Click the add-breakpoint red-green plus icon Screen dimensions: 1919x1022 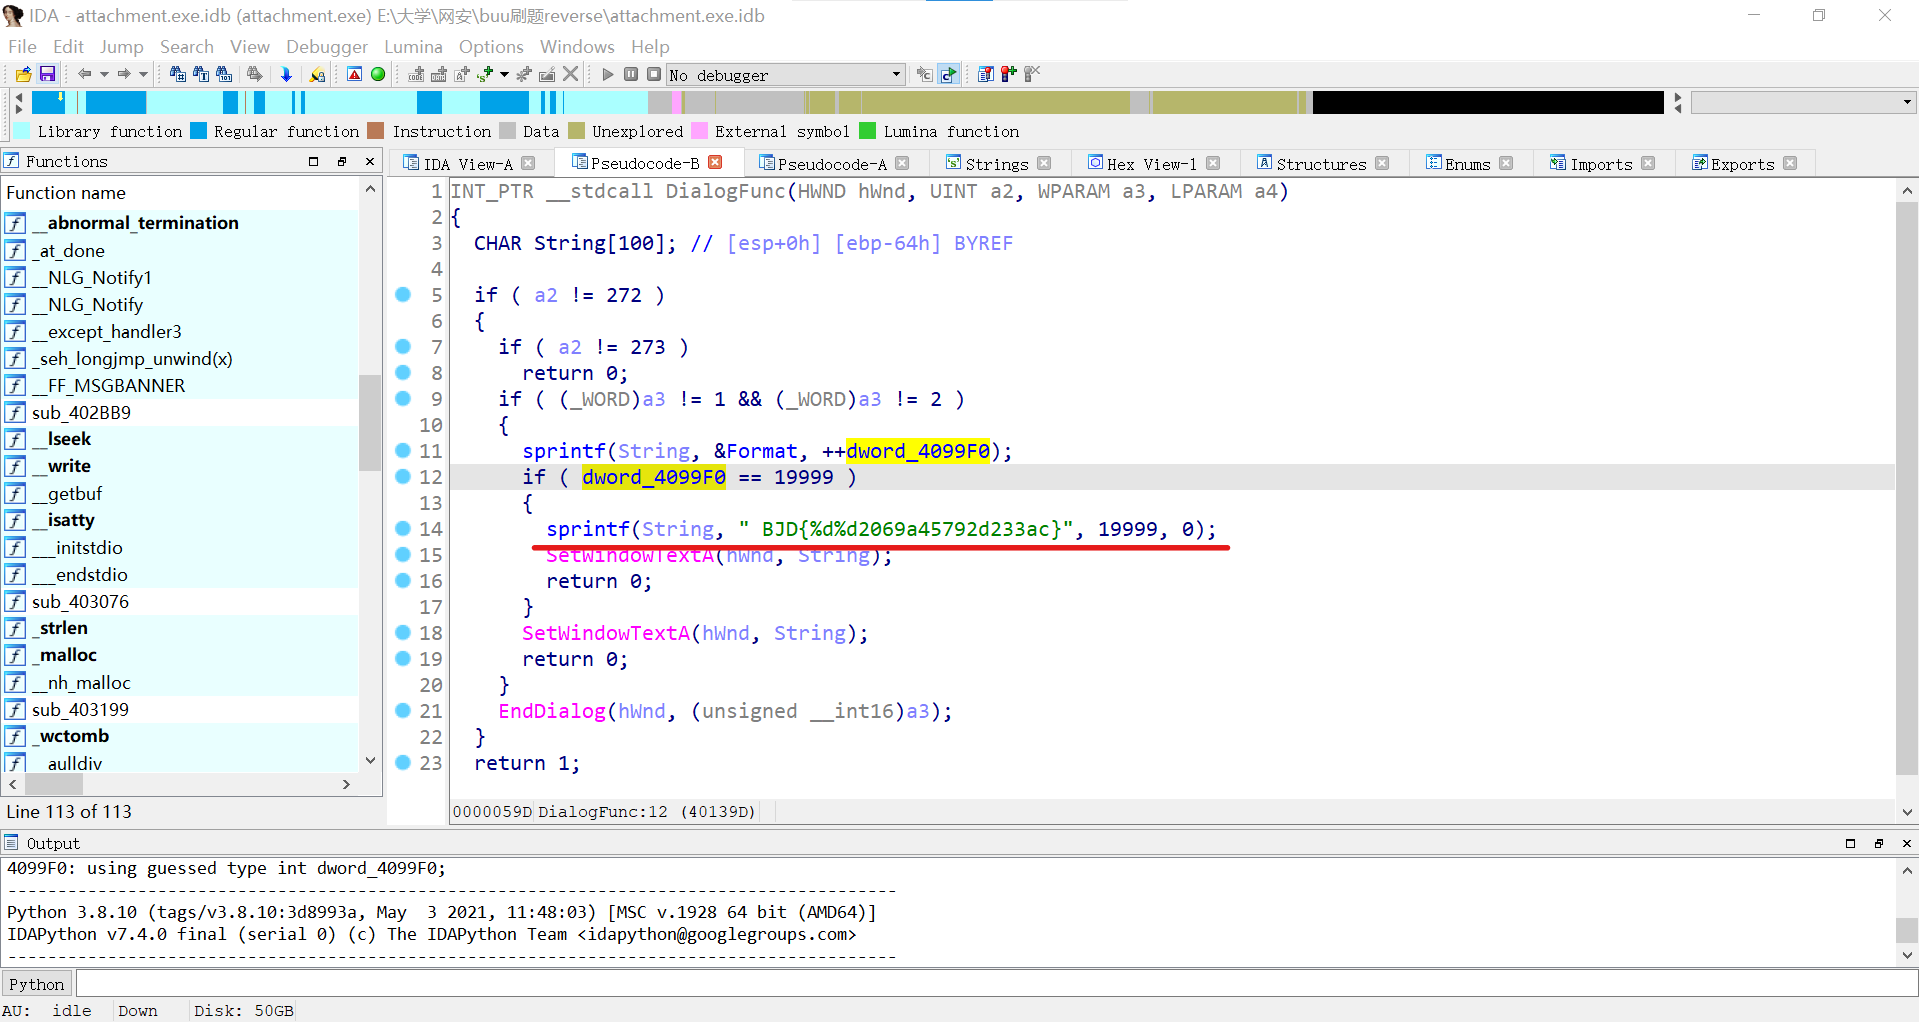1008,74
